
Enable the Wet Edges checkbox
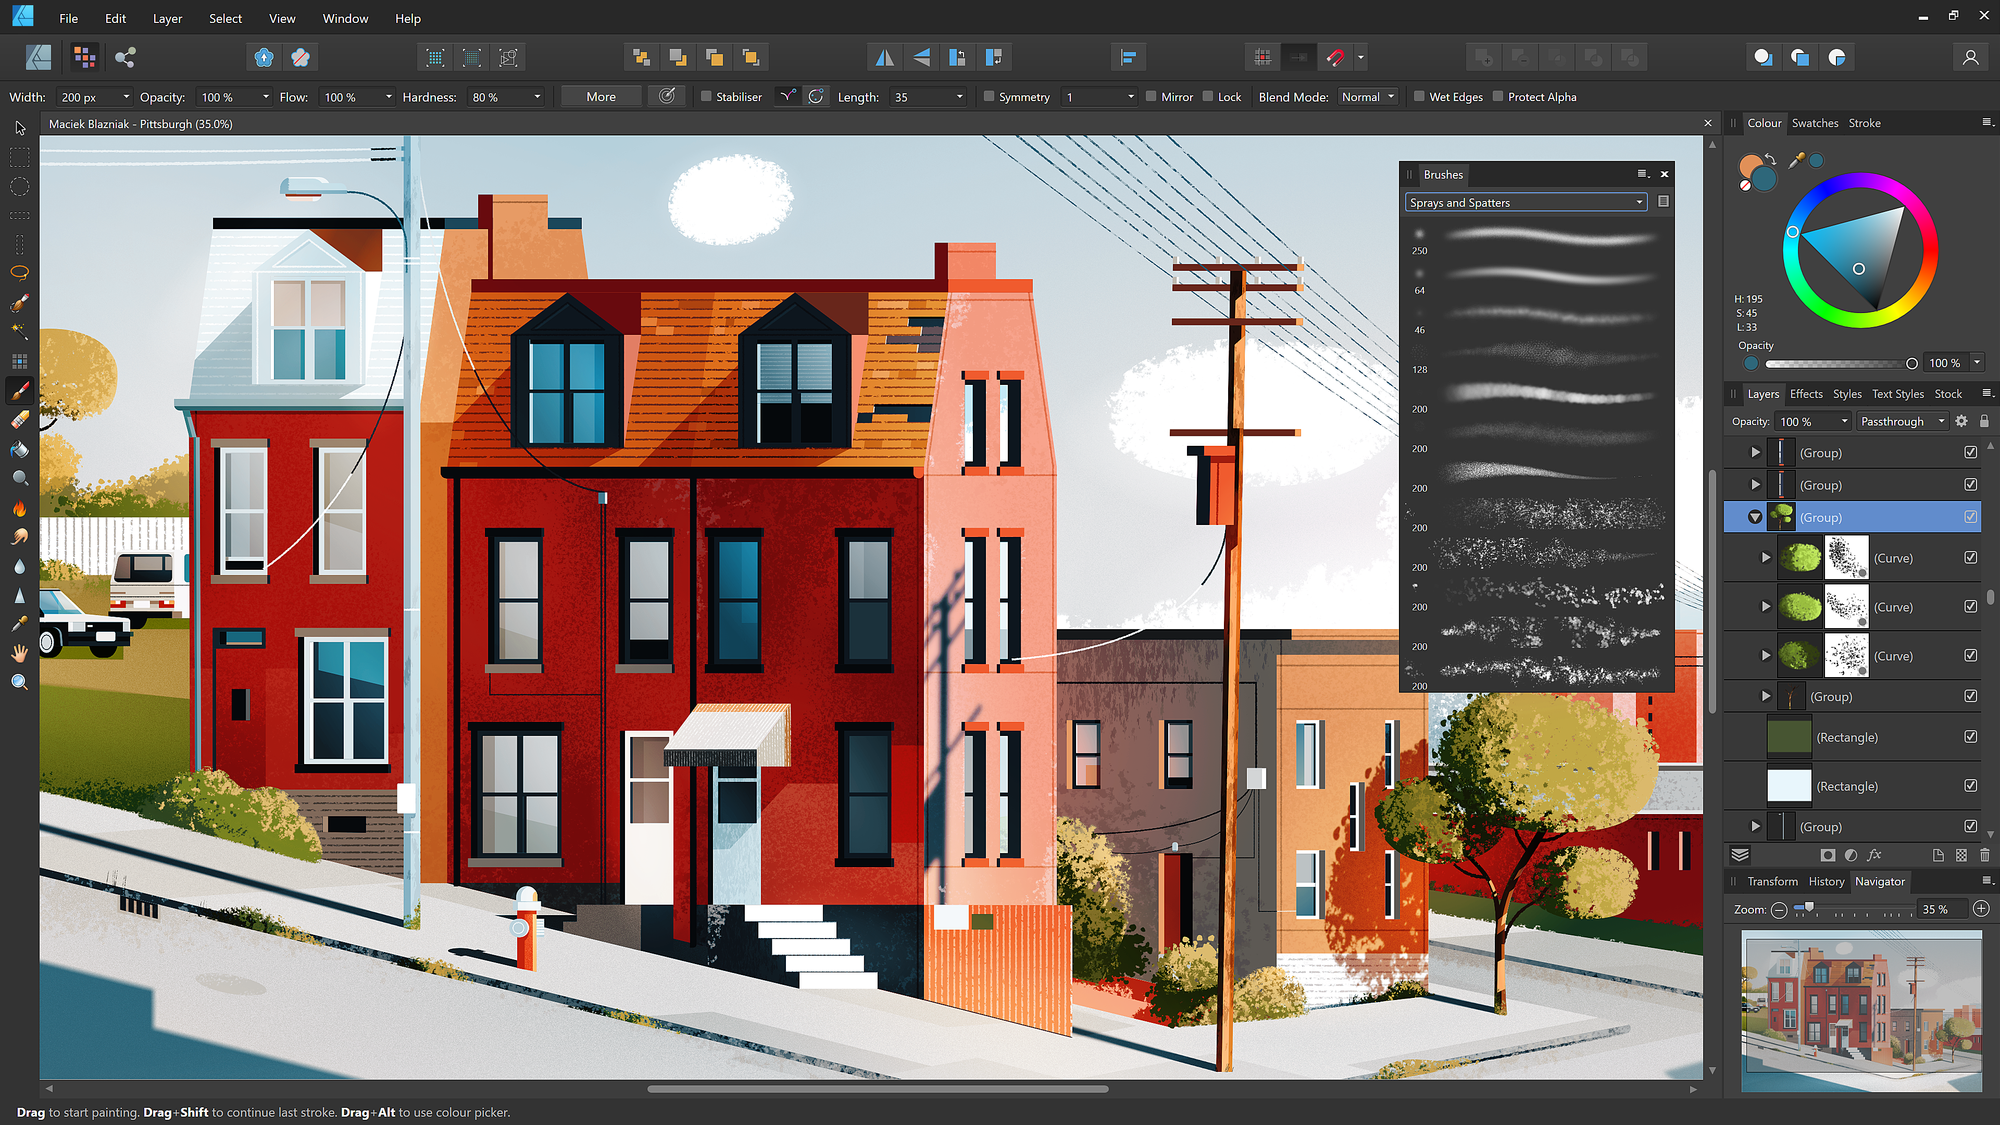1419,97
